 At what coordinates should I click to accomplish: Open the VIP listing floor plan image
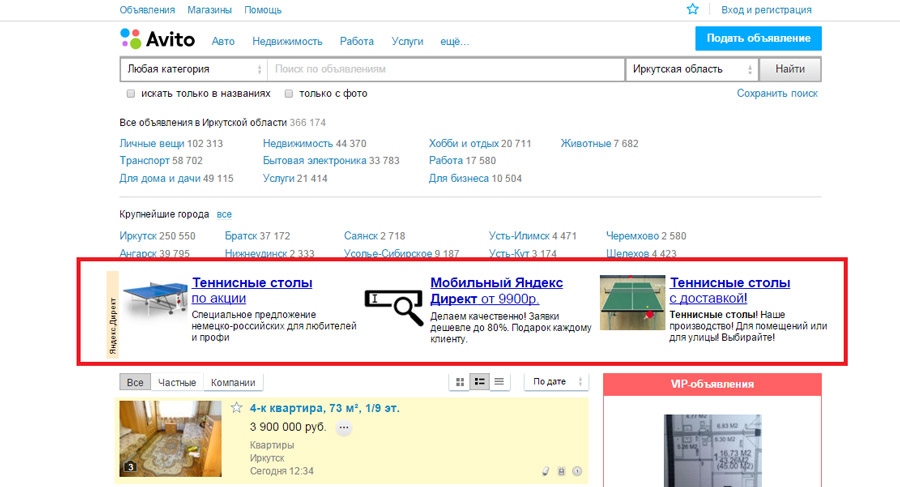[x=712, y=450]
